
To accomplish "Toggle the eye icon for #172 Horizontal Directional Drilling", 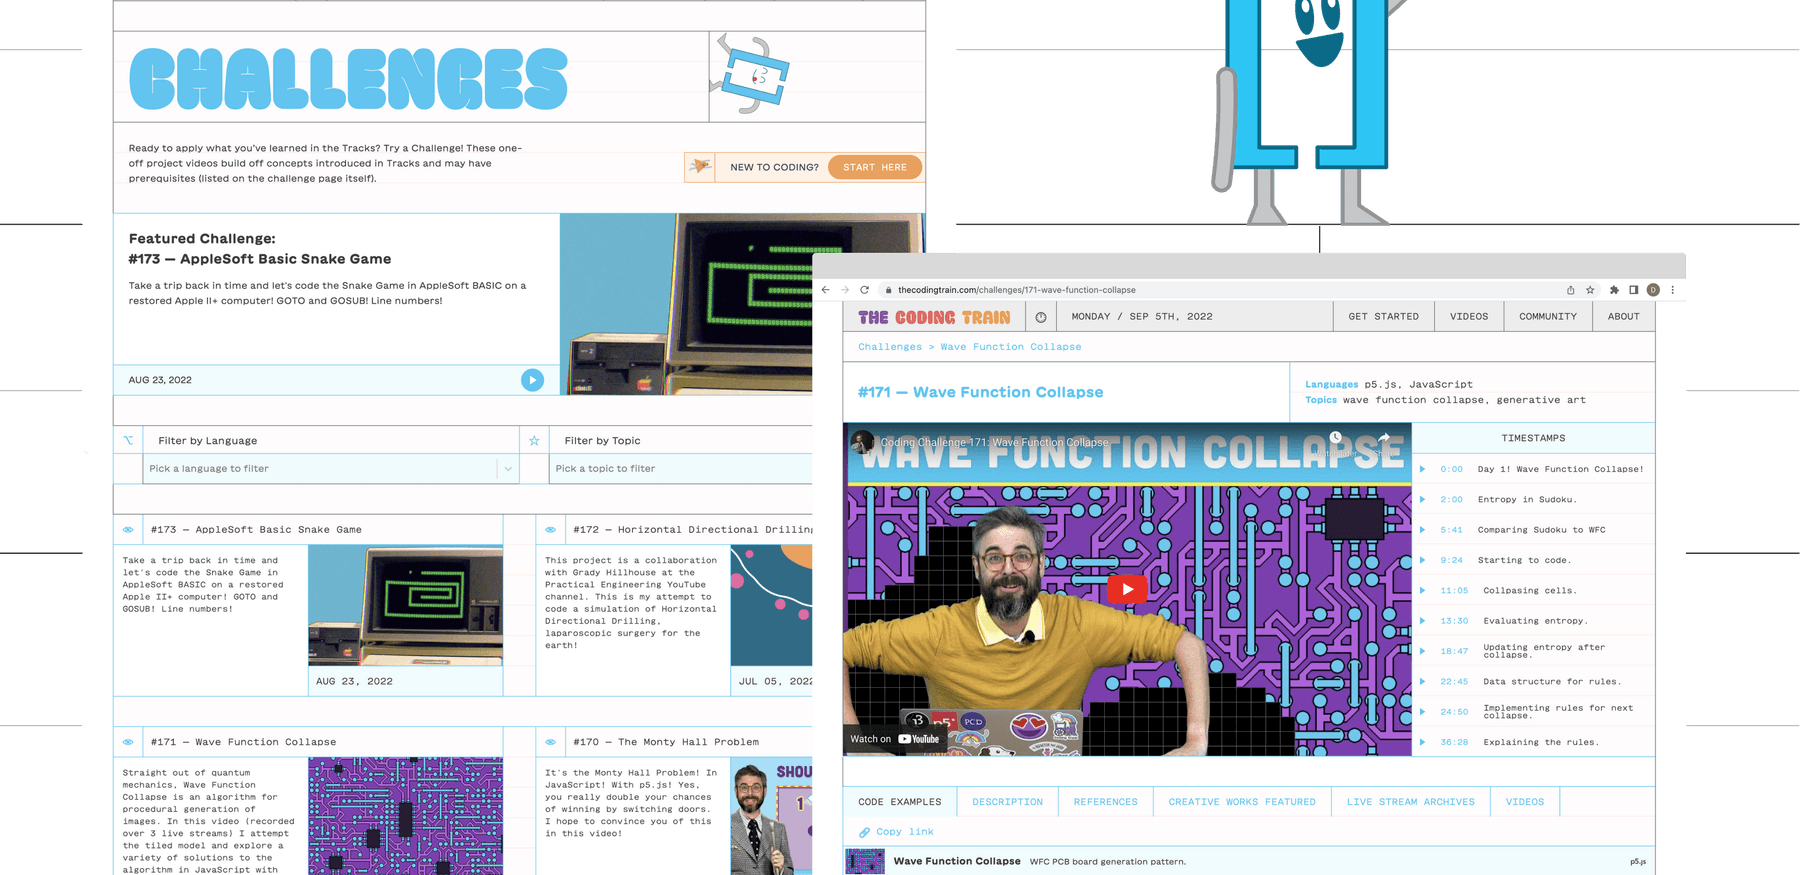I will [550, 530].
